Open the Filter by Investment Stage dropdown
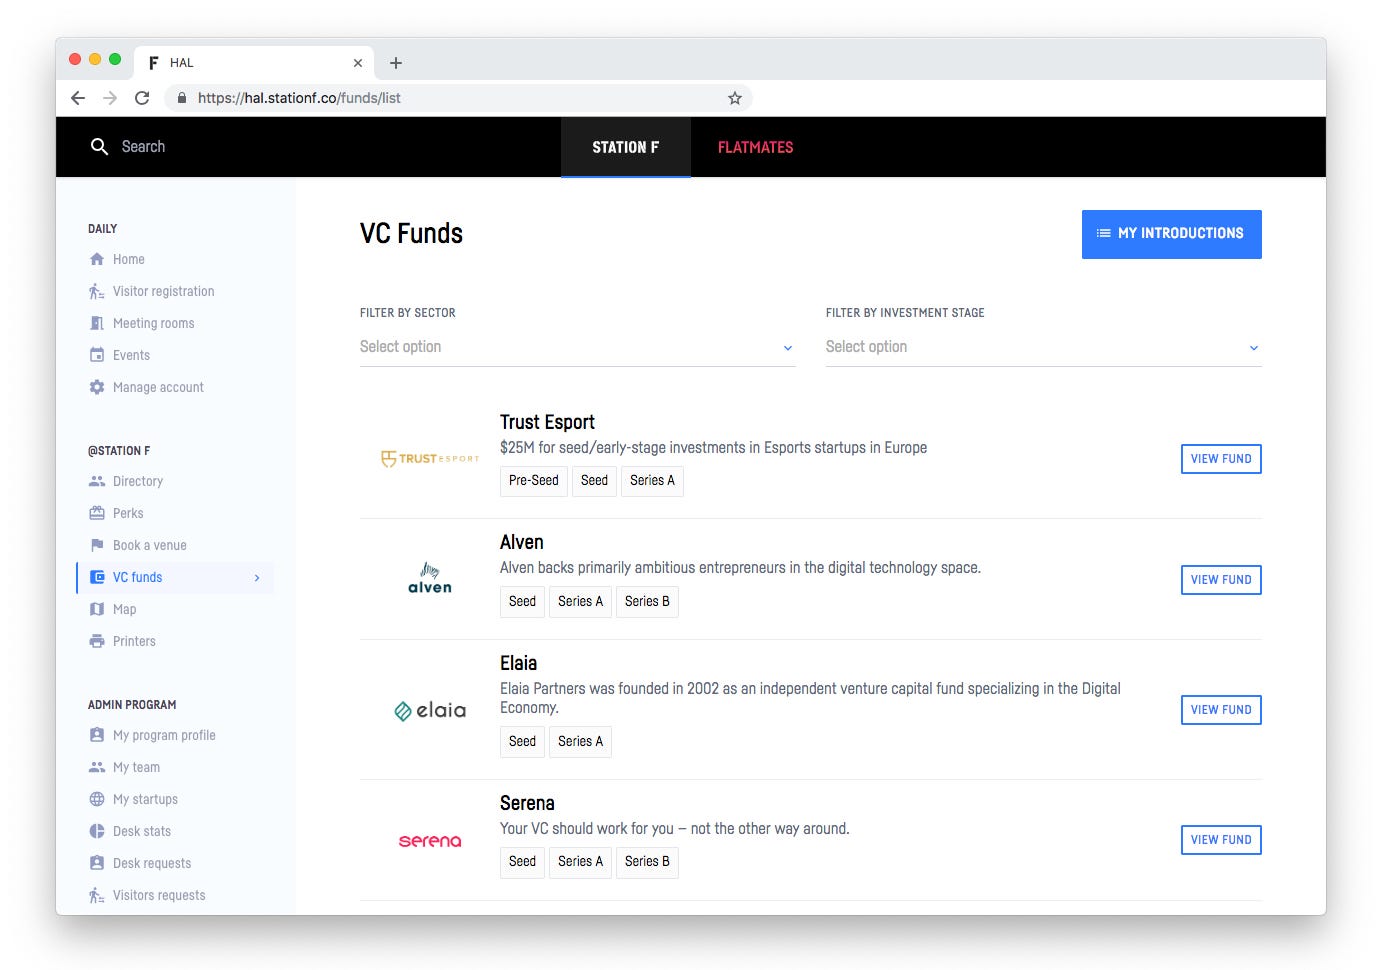Image resolution: width=1382 pixels, height=970 pixels. pyautogui.click(x=1043, y=347)
